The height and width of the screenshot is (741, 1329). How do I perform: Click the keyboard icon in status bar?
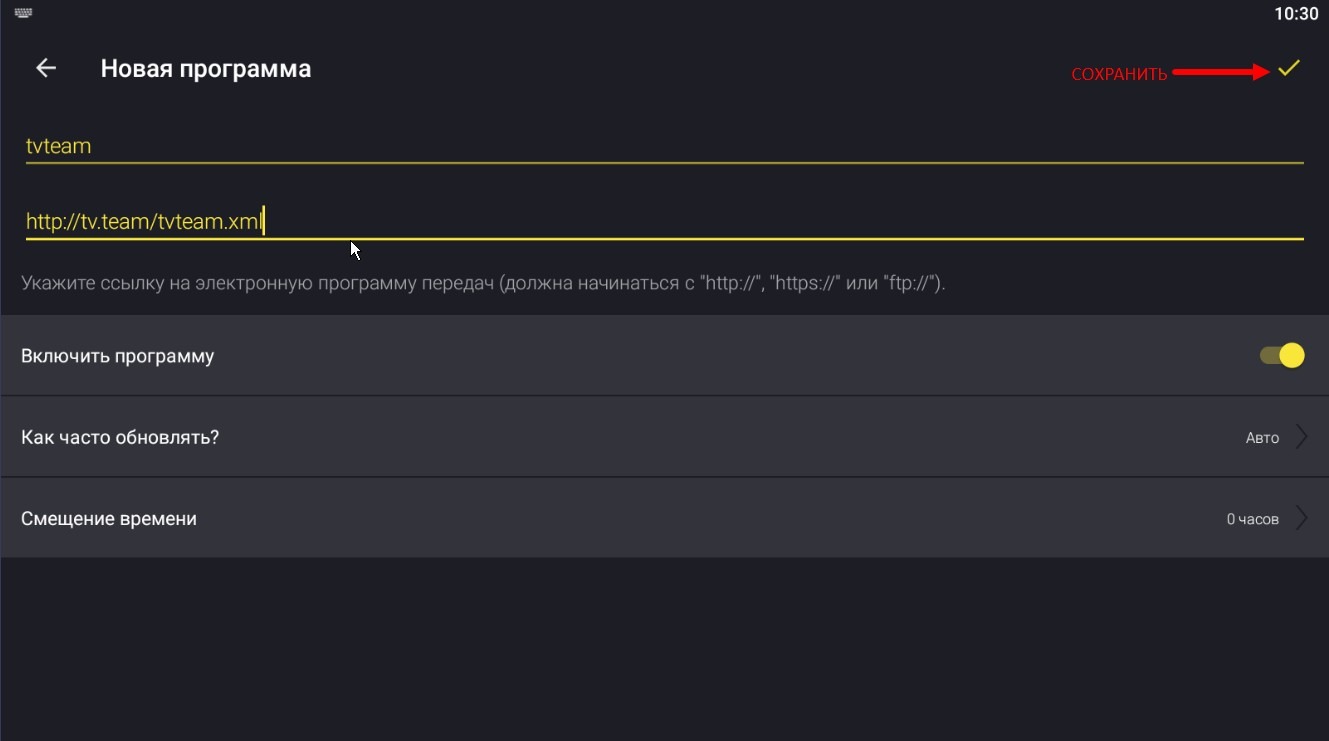pyautogui.click(x=23, y=14)
